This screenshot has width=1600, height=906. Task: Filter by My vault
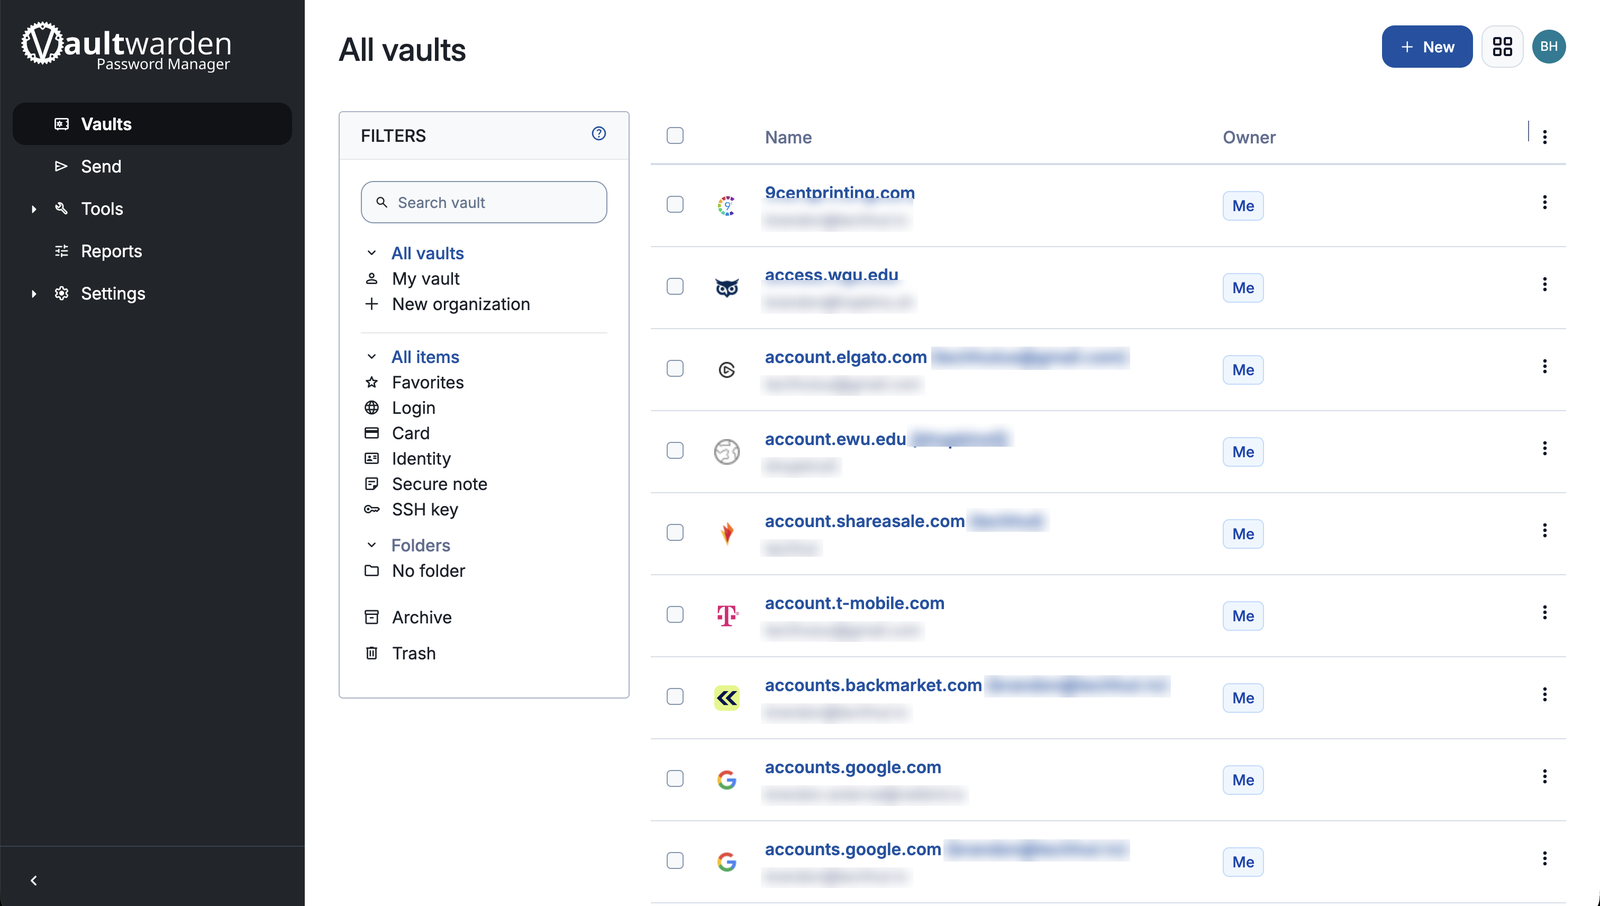click(x=426, y=279)
